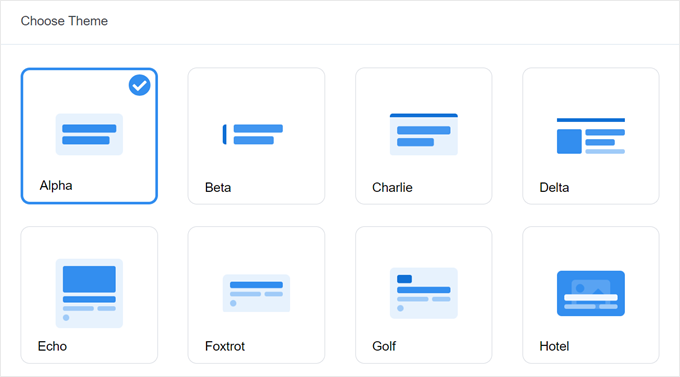Screen dimensions: 680x377
Task: Click the Alpha label text
Action: pyautogui.click(x=56, y=186)
